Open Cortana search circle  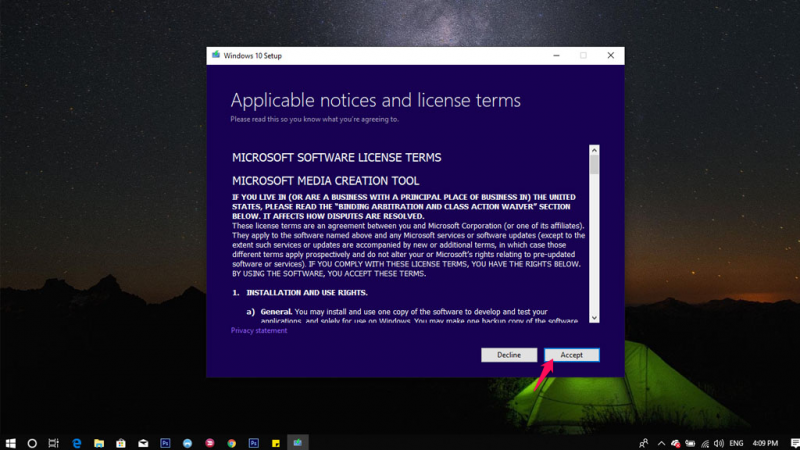tap(32, 442)
